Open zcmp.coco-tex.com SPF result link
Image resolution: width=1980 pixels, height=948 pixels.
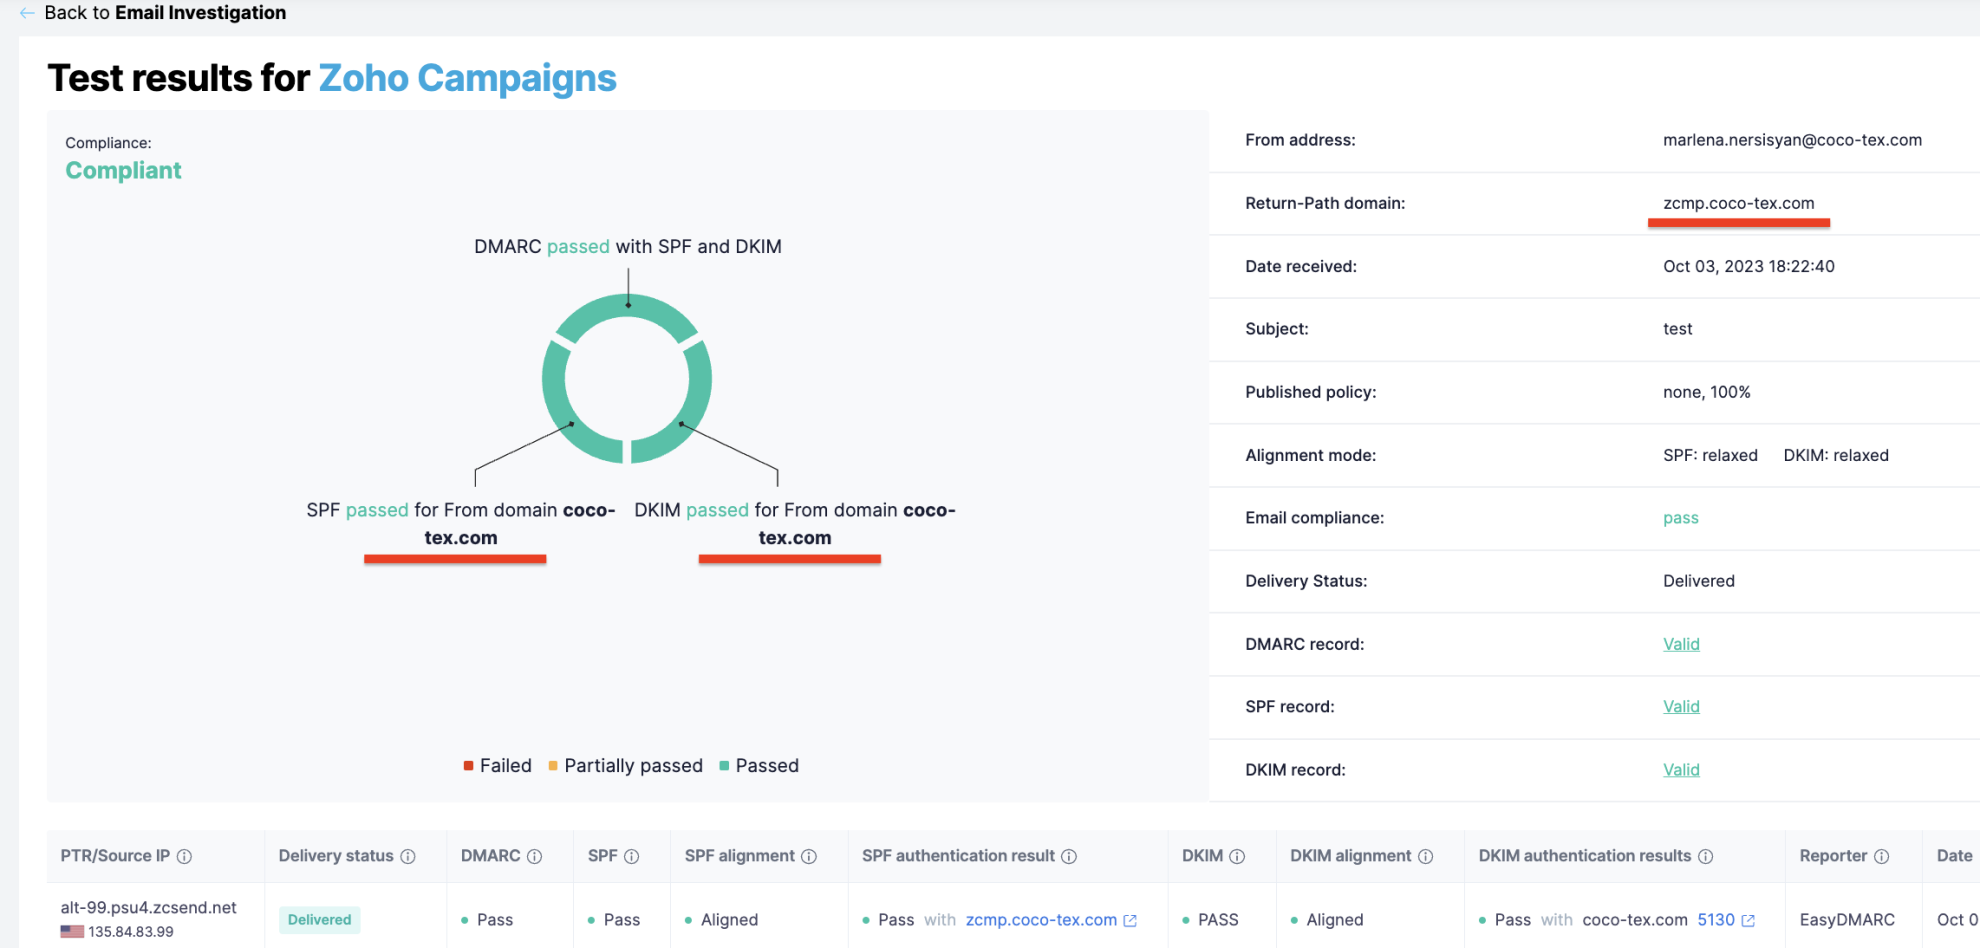tap(1041, 920)
